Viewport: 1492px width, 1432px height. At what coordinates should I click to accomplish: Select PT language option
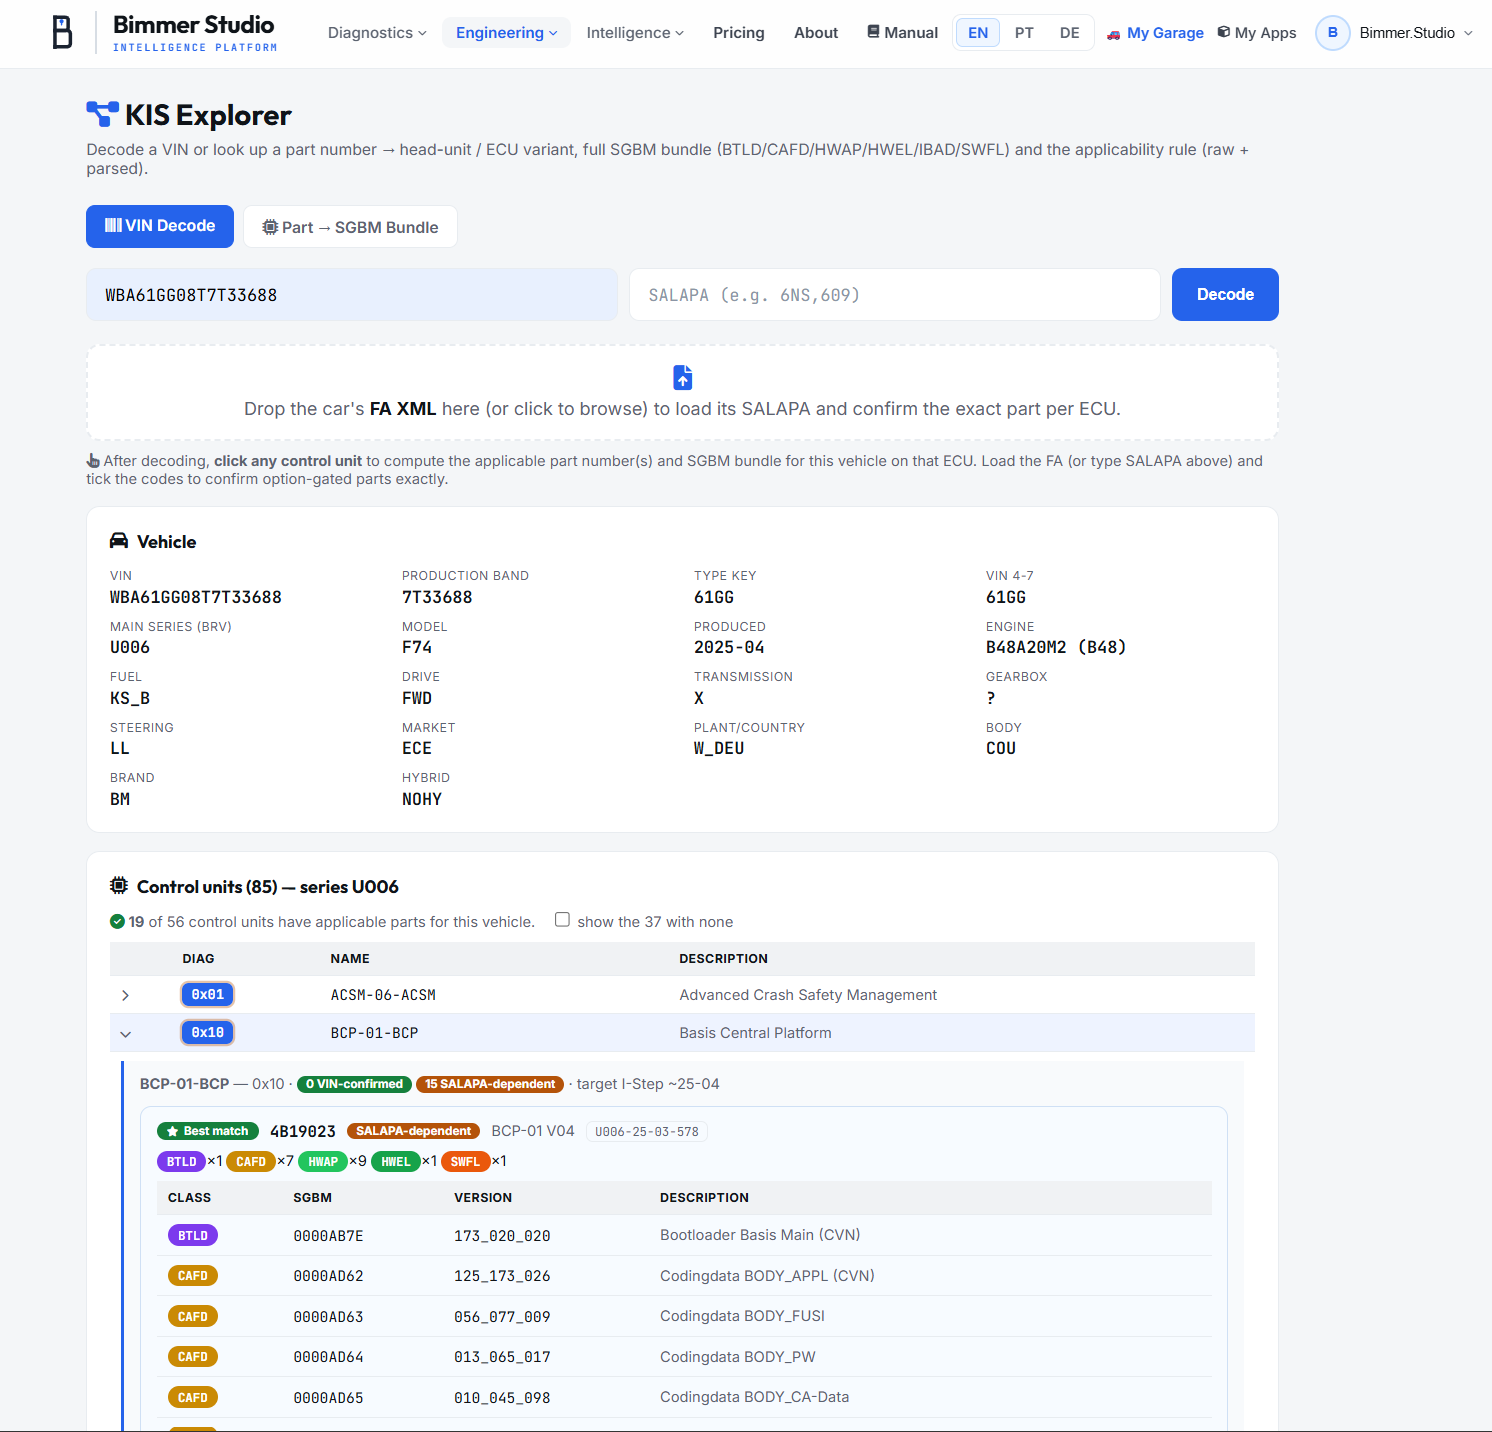1024,33
